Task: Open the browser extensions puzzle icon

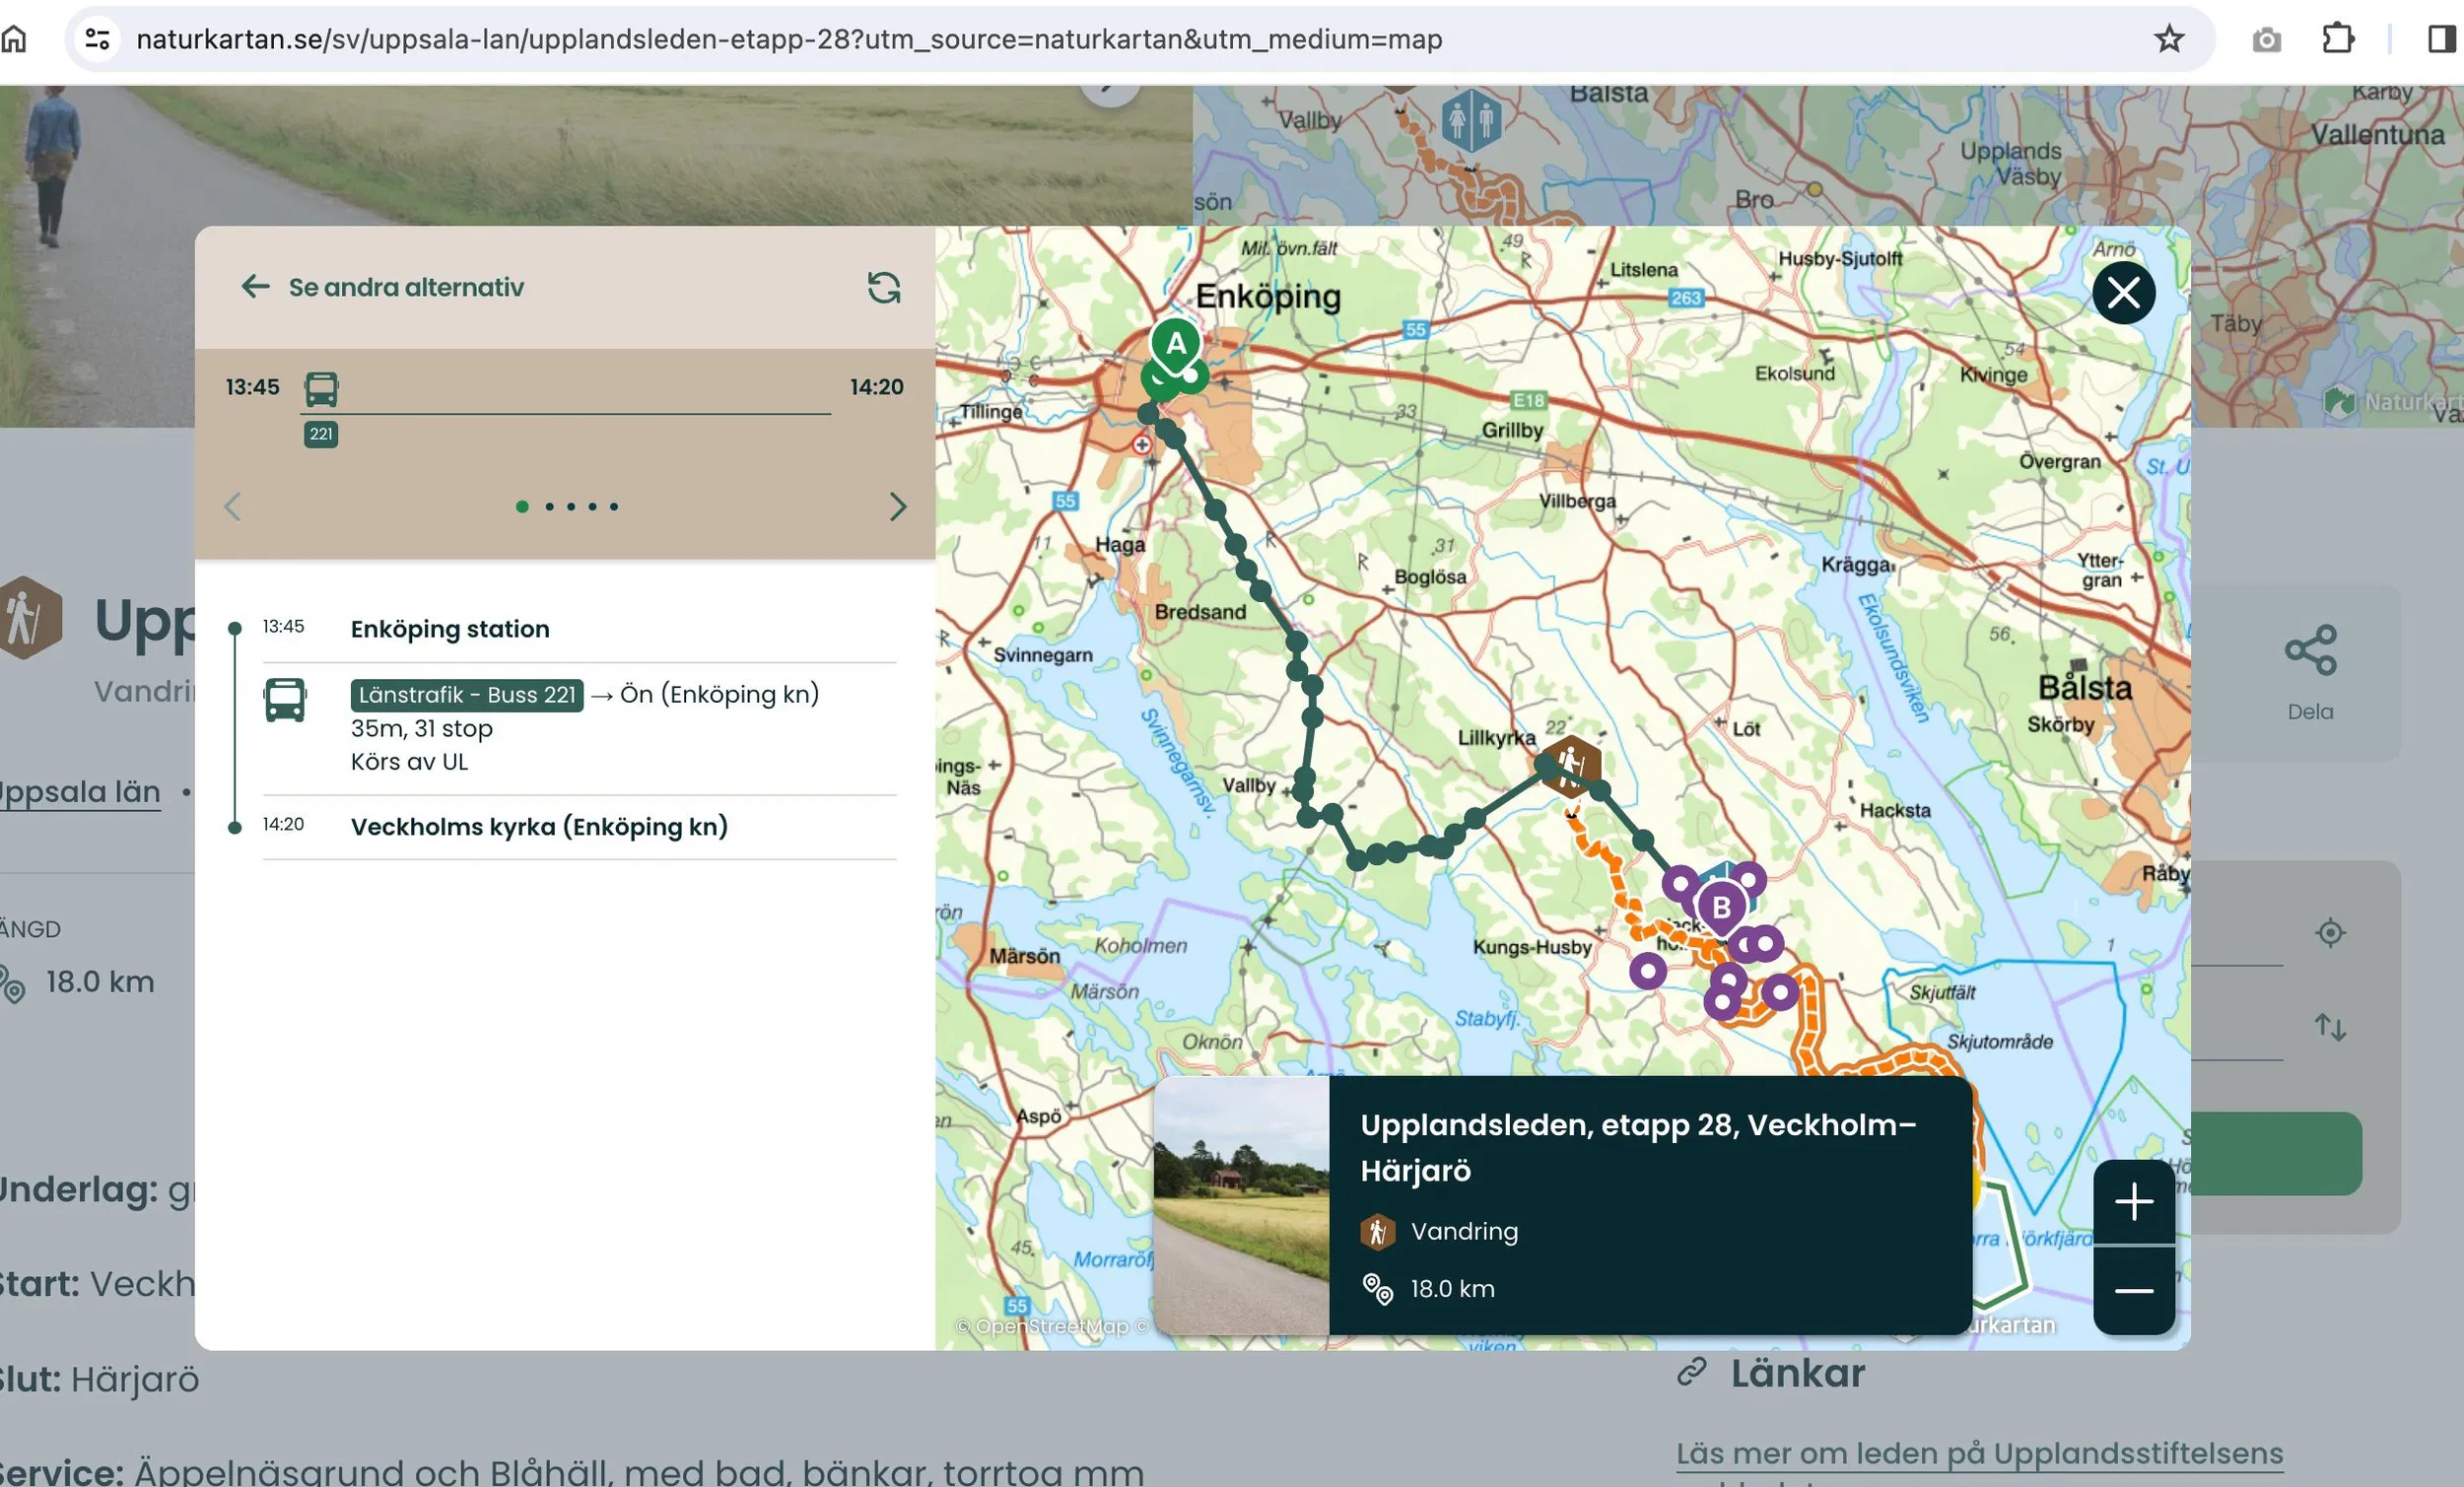Action: pyautogui.click(x=2337, y=39)
